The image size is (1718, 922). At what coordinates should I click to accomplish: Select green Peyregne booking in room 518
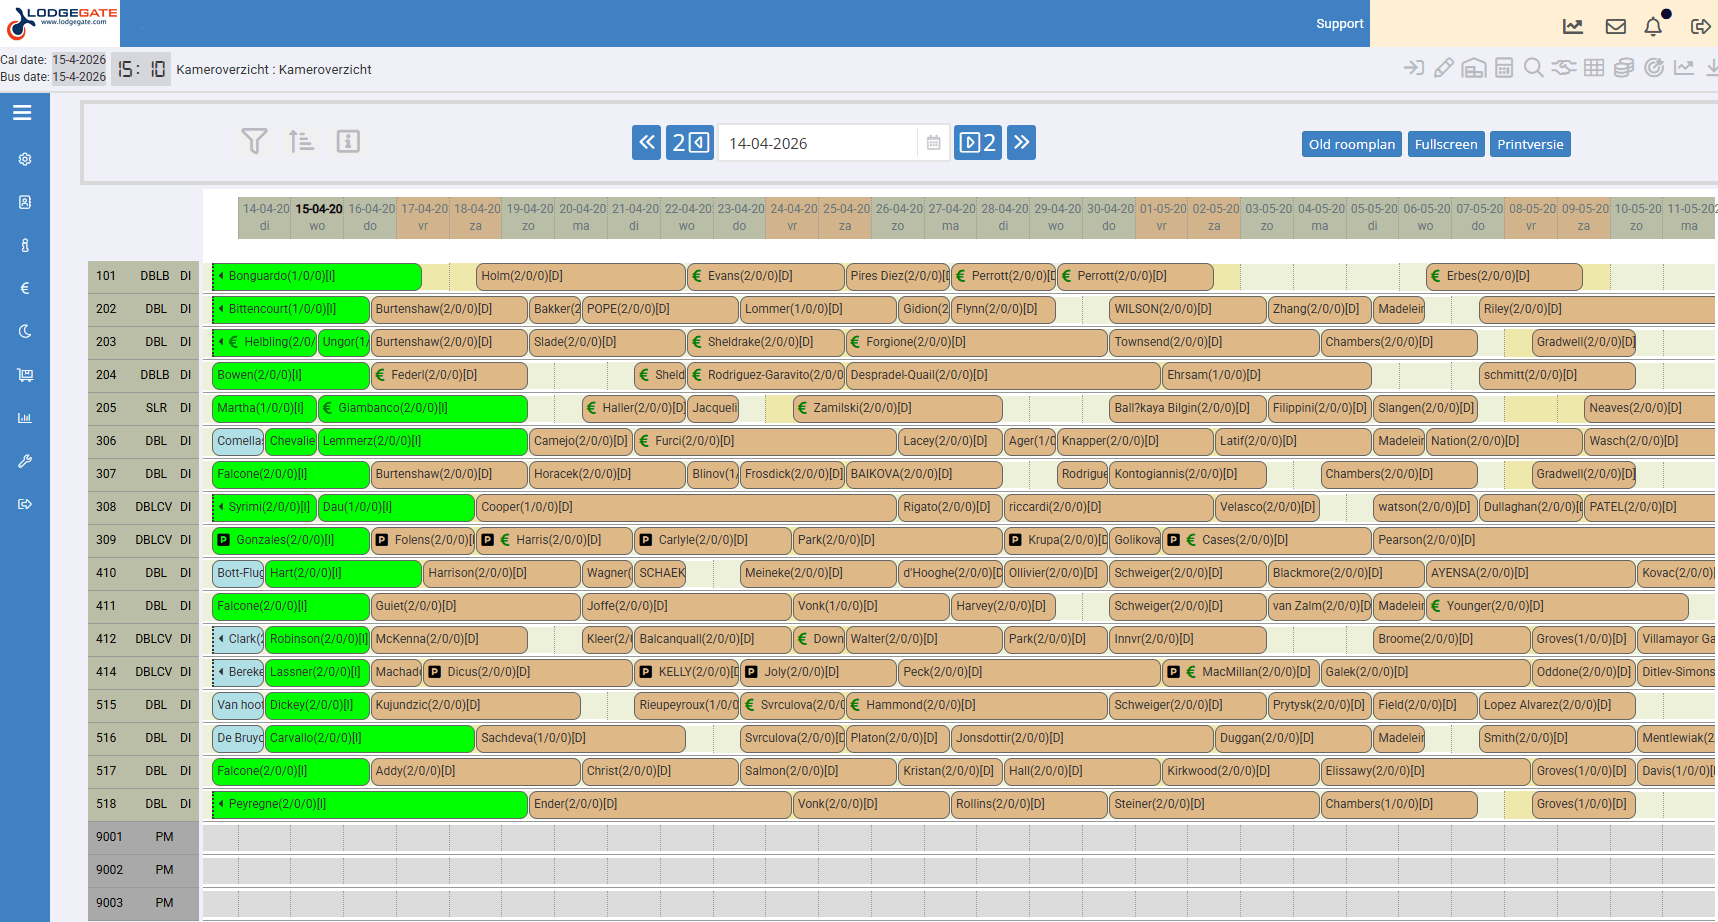pyautogui.click(x=370, y=804)
